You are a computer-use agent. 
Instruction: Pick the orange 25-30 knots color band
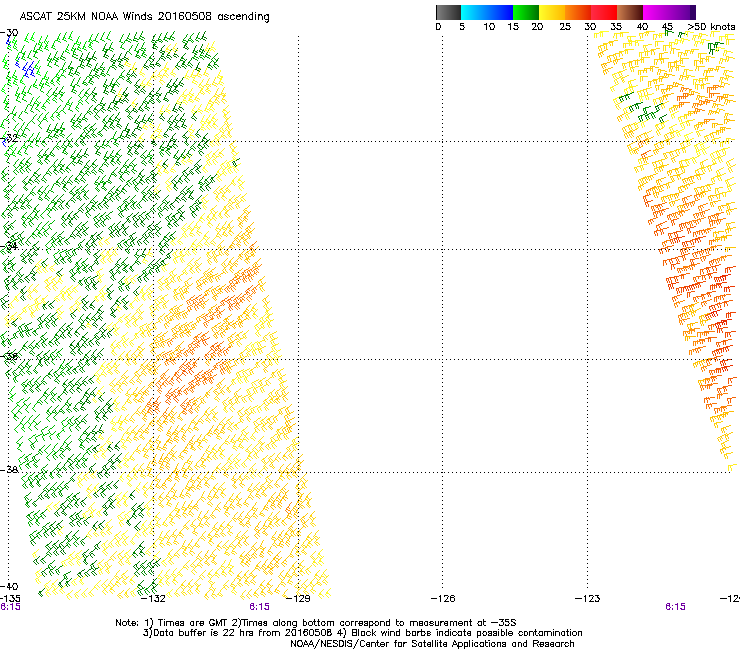tap(578, 12)
